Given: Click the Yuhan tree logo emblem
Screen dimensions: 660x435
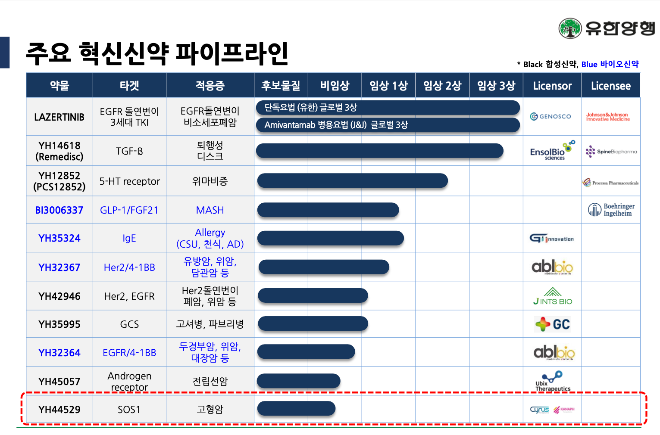Looking at the screenshot, I should point(570,28).
